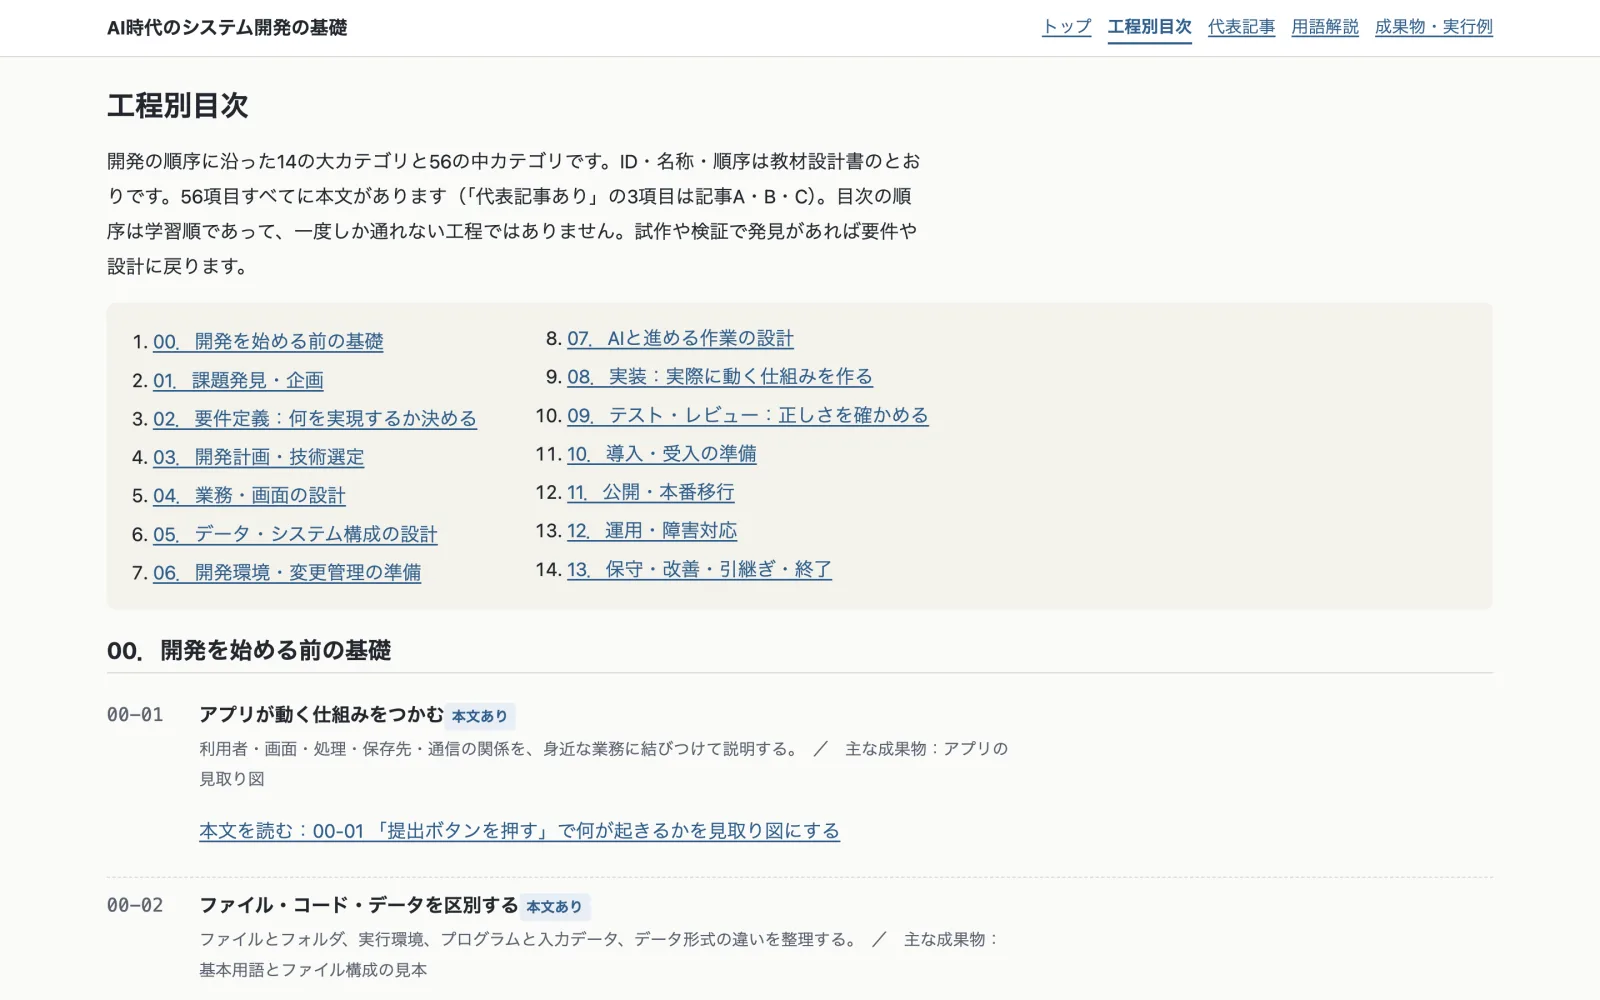Click the 本文あり badge beside アプリが動く仕組みをつかむ
1600x1000 pixels.
click(x=480, y=716)
